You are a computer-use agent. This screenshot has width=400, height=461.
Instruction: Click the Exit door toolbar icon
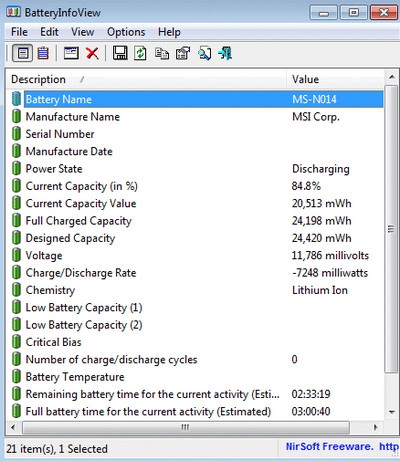click(x=225, y=53)
